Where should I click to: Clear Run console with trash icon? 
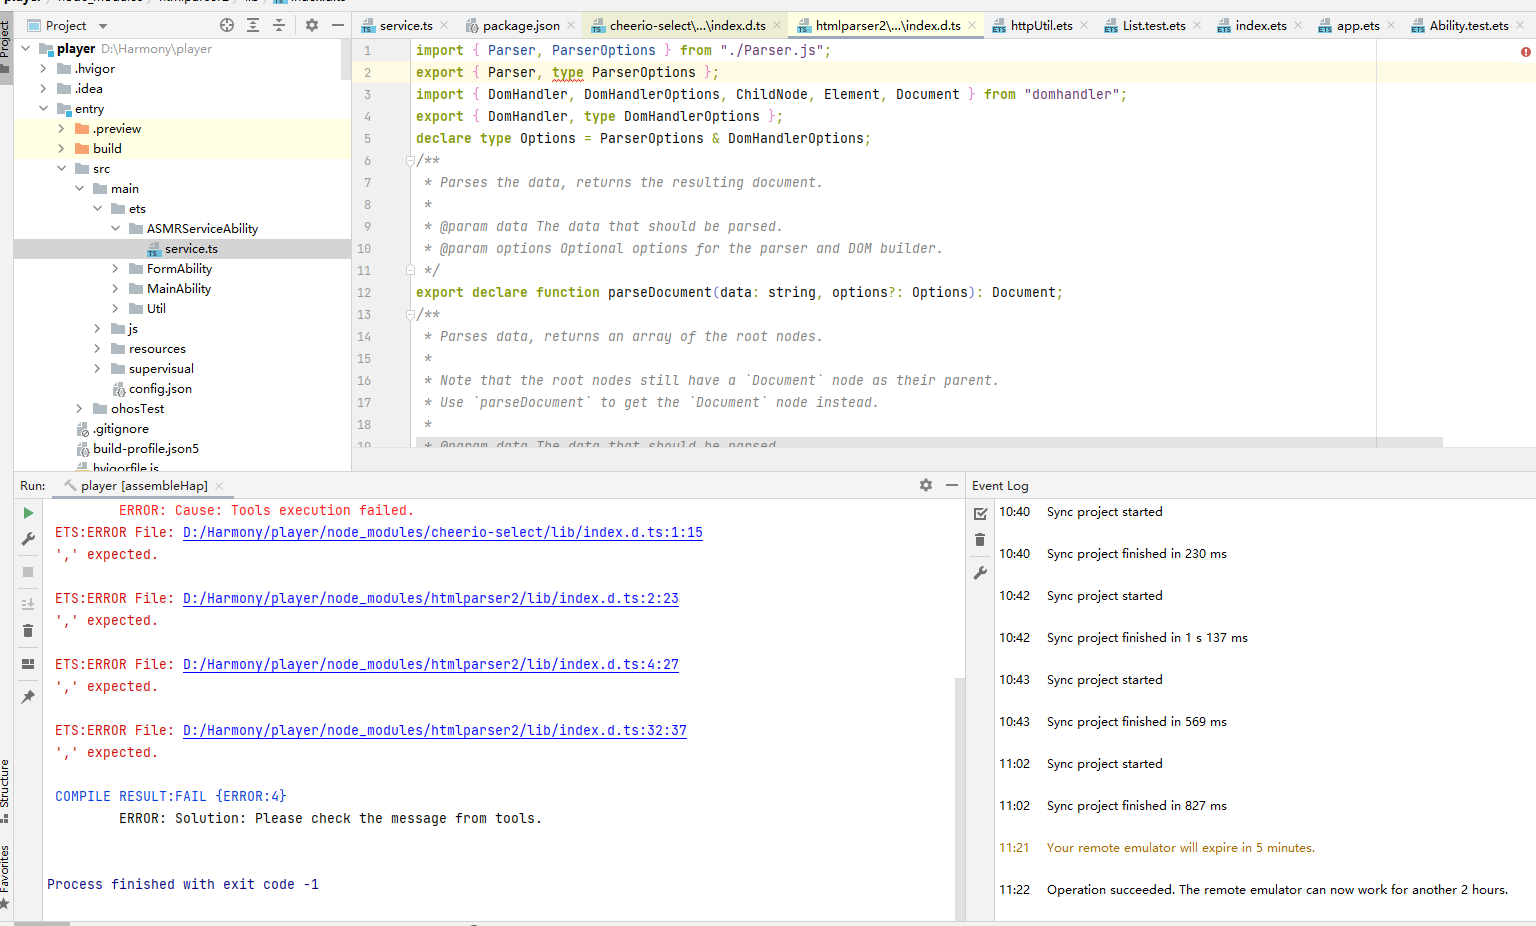click(28, 630)
